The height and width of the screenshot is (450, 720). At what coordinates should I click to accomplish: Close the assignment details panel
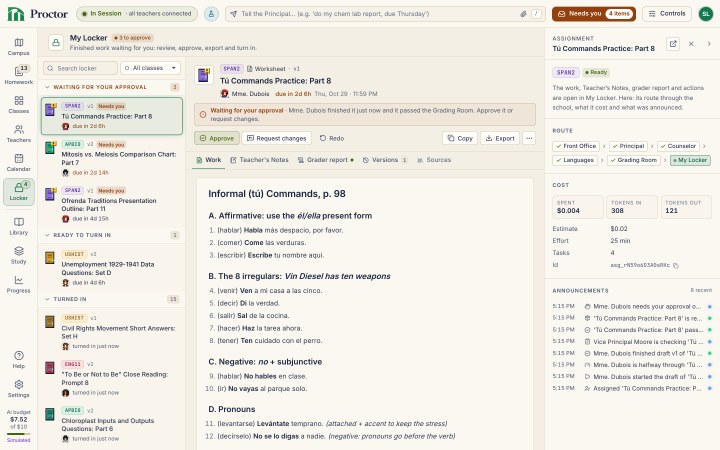point(691,44)
